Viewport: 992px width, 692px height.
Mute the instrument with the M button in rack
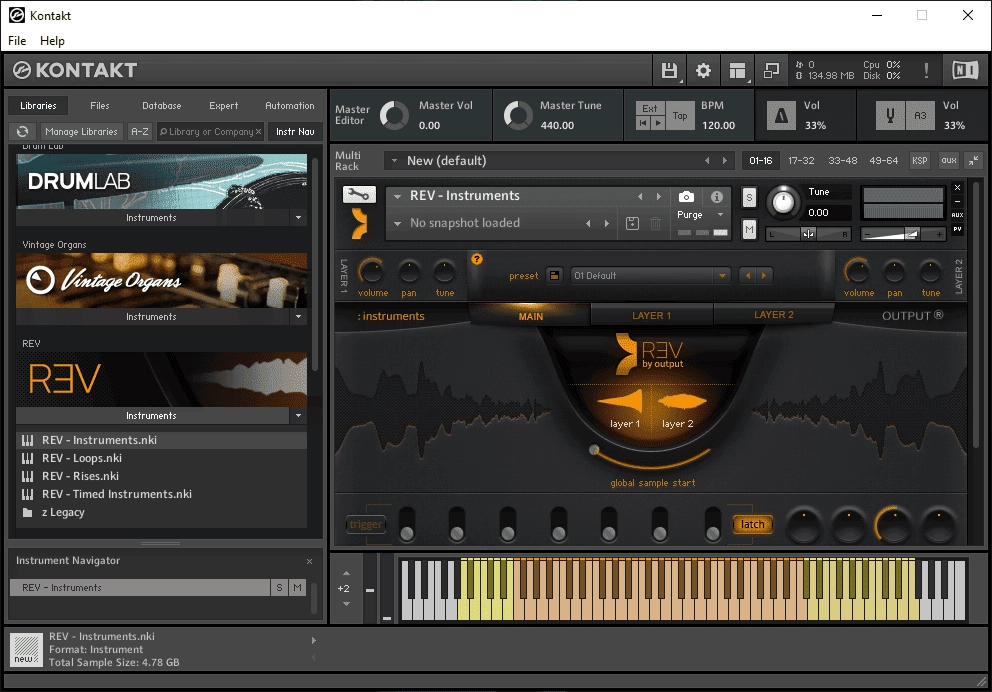(x=749, y=229)
